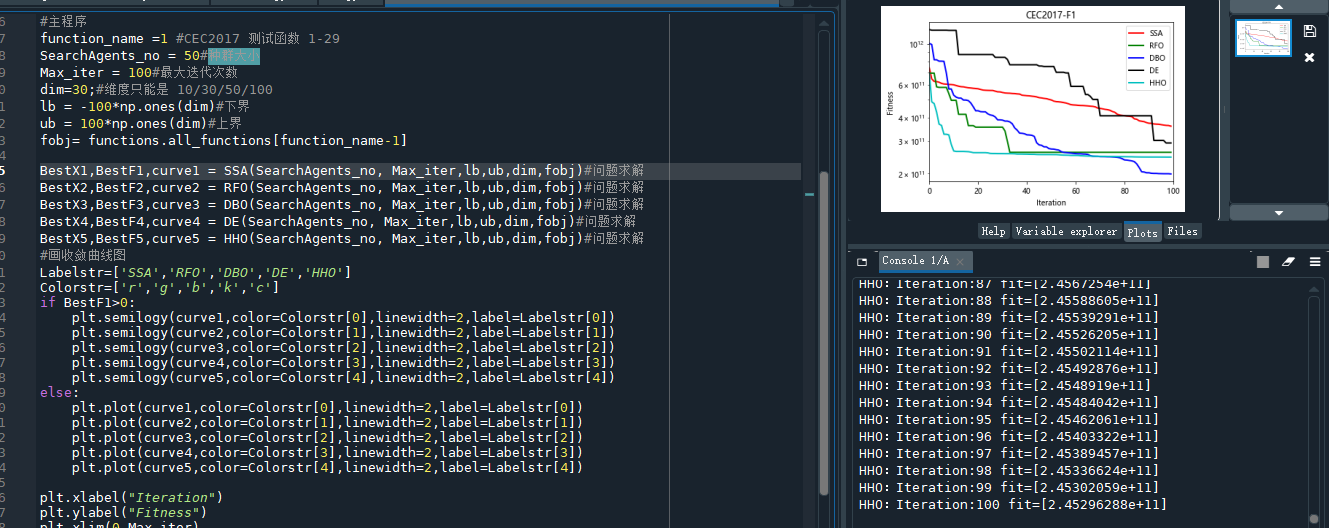
Task: Switch to the Files tab
Action: pos(1182,231)
